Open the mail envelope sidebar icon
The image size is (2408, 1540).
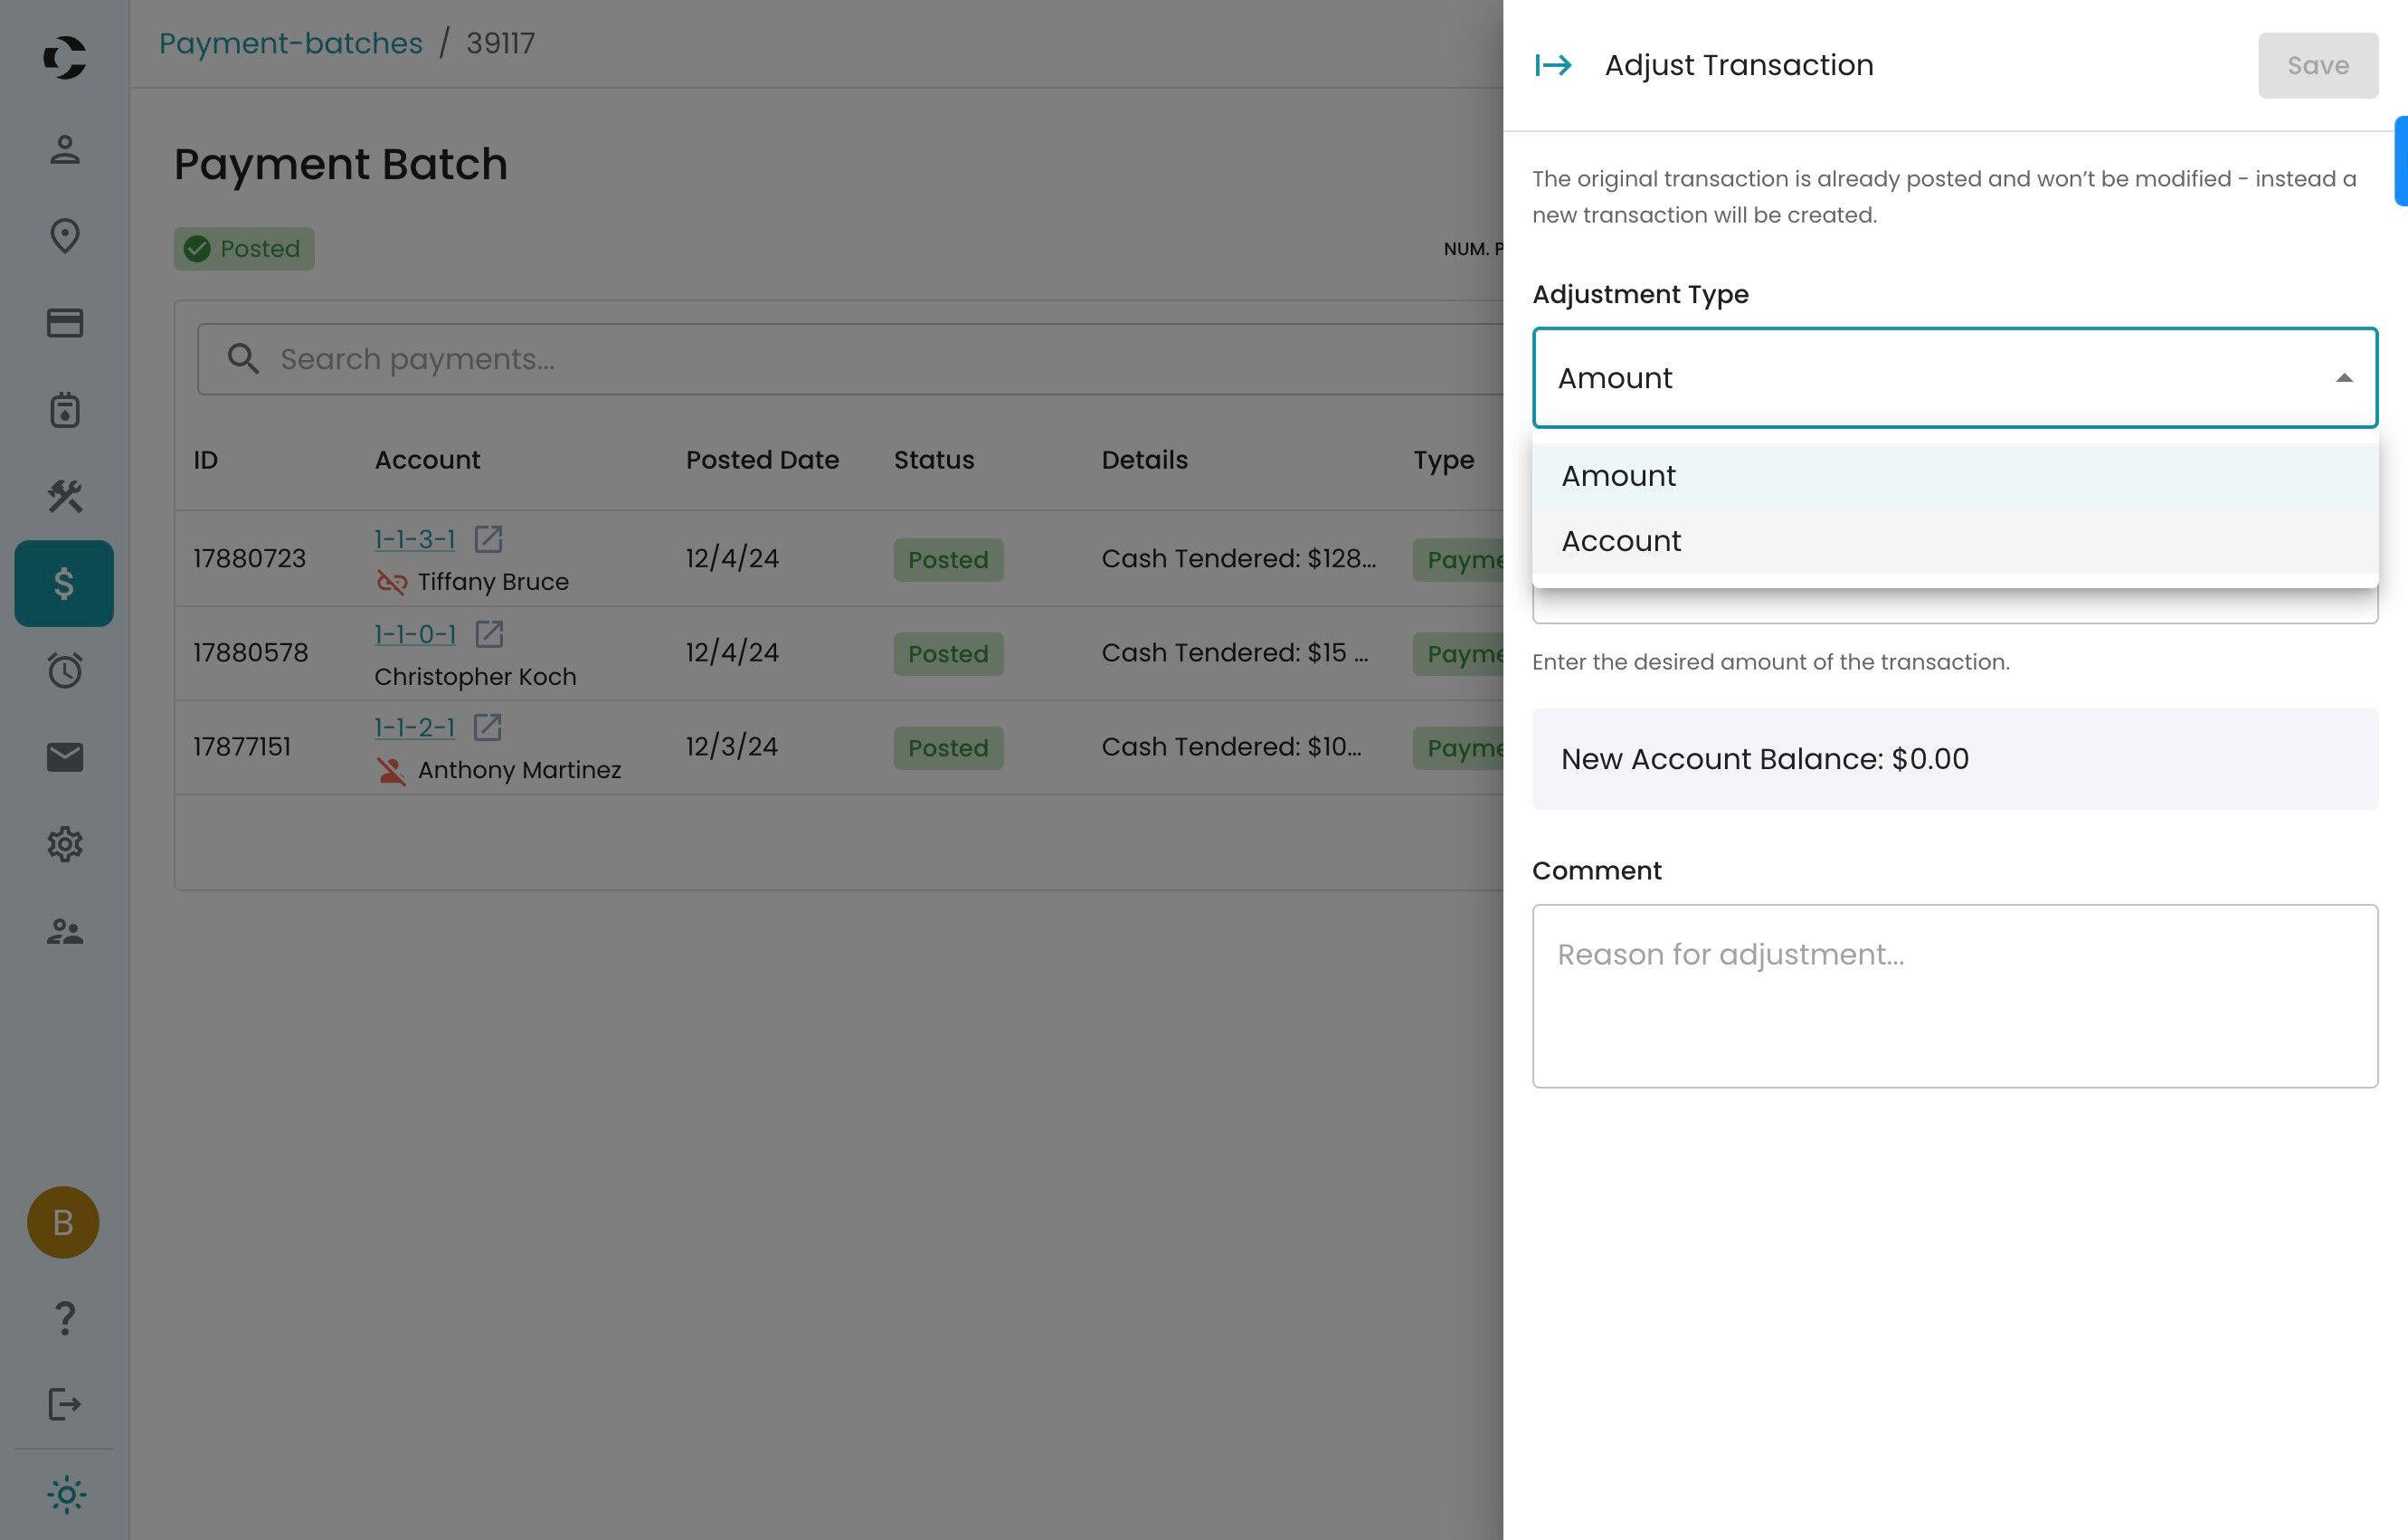coord(65,757)
